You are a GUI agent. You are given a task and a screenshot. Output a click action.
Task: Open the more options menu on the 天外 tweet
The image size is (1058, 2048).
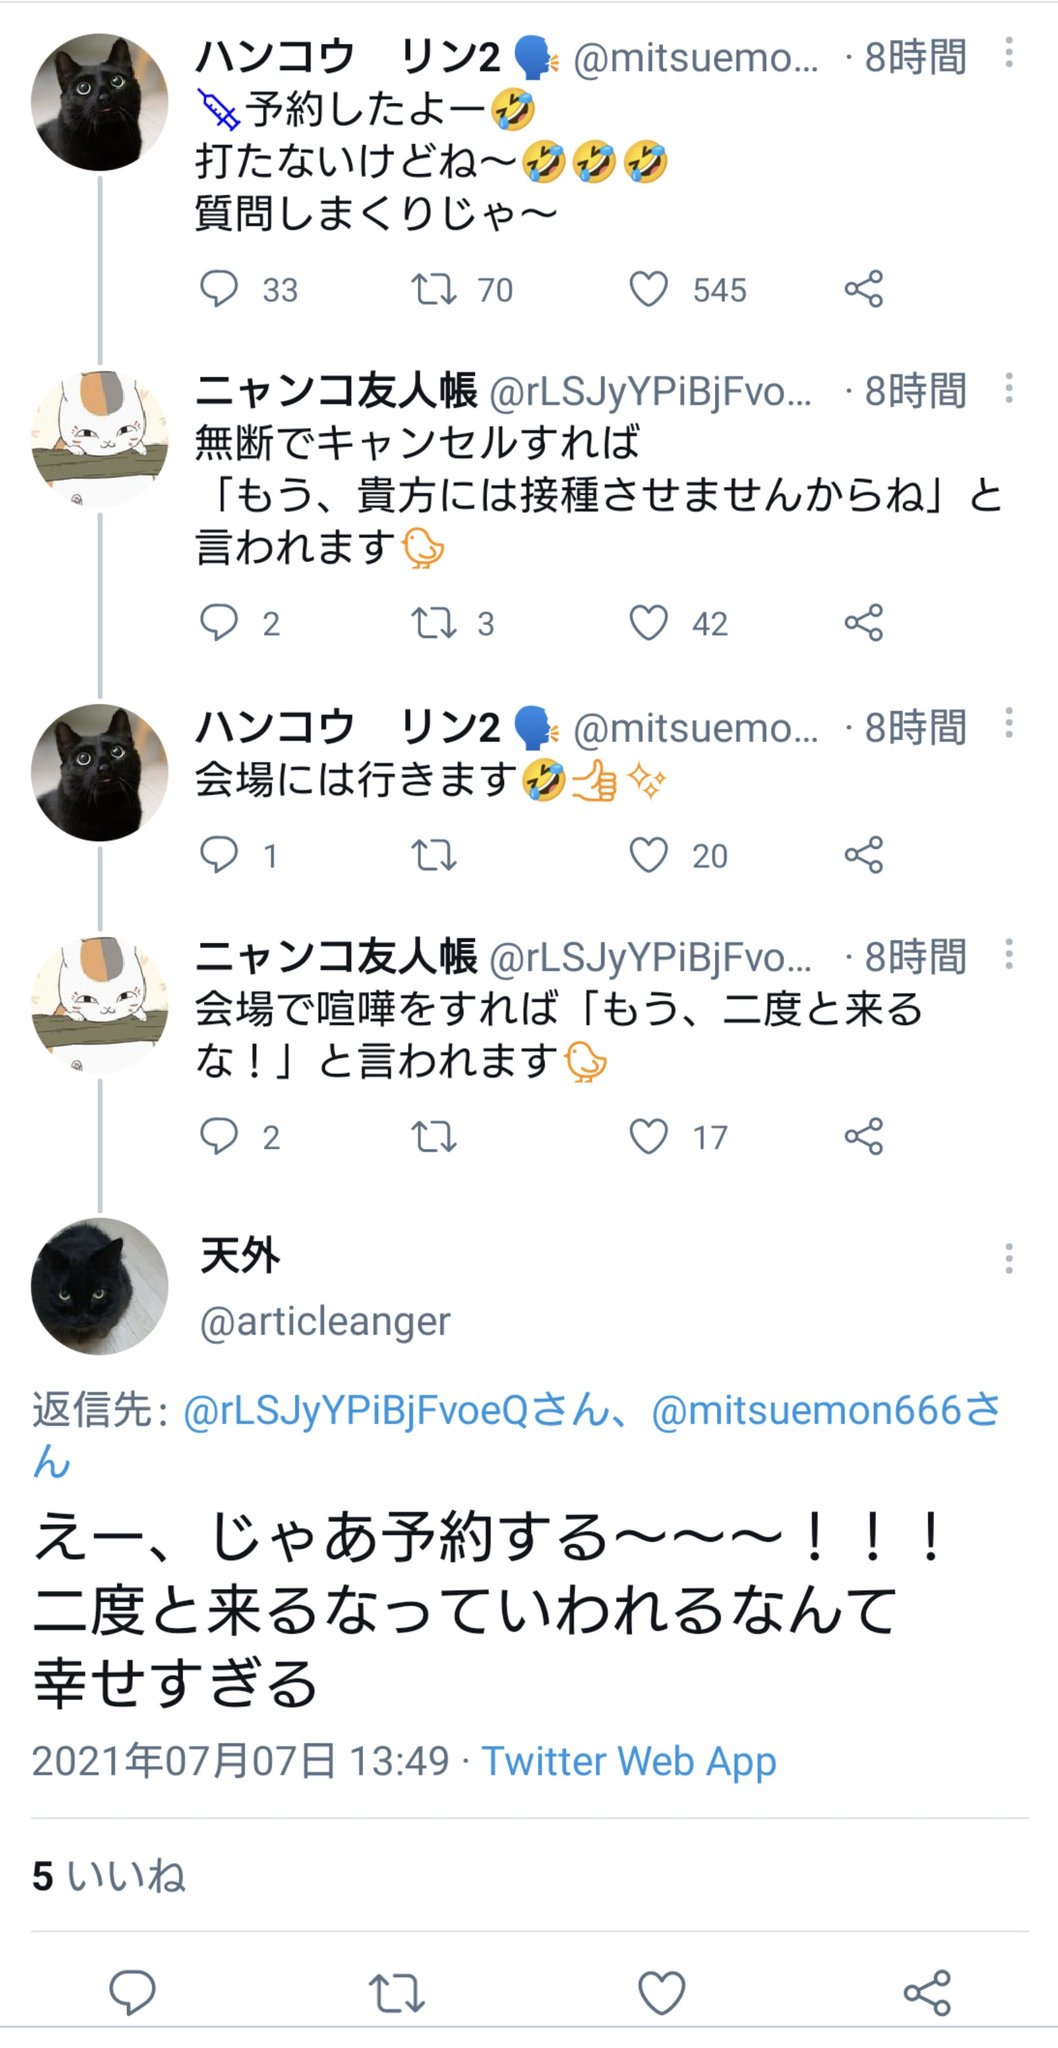coord(1008,1258)
